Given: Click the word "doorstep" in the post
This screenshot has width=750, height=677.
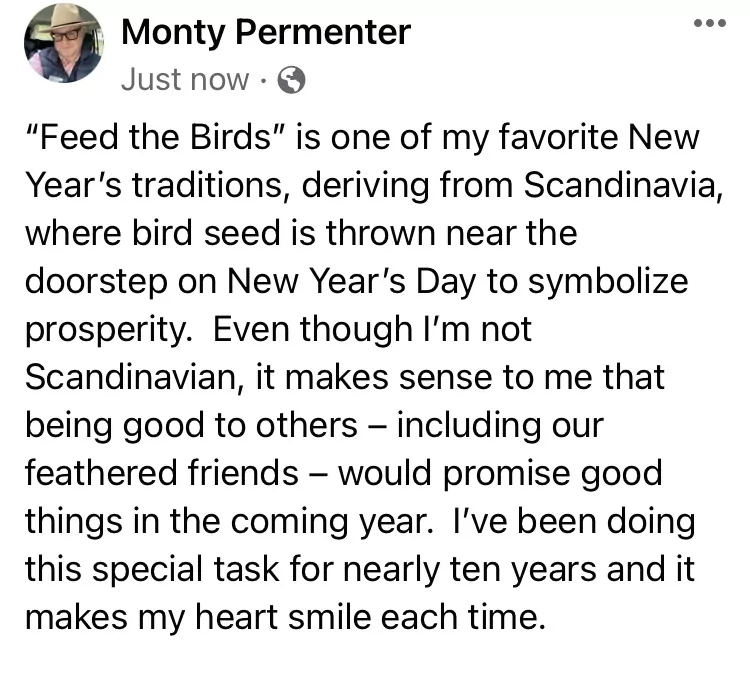Looking at the screenshot, I should click(94, 283).
